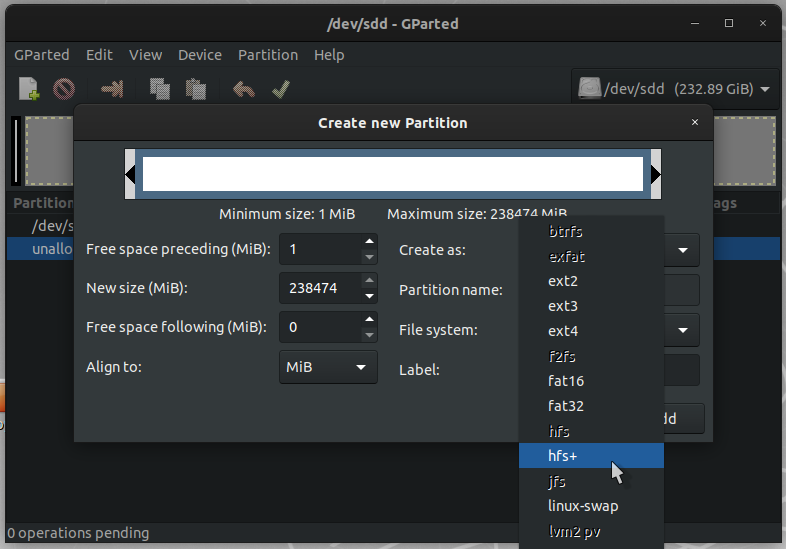Open the File system dropdown arrow
The width and height of the screenshot is (786, 549).
point(683,330)
